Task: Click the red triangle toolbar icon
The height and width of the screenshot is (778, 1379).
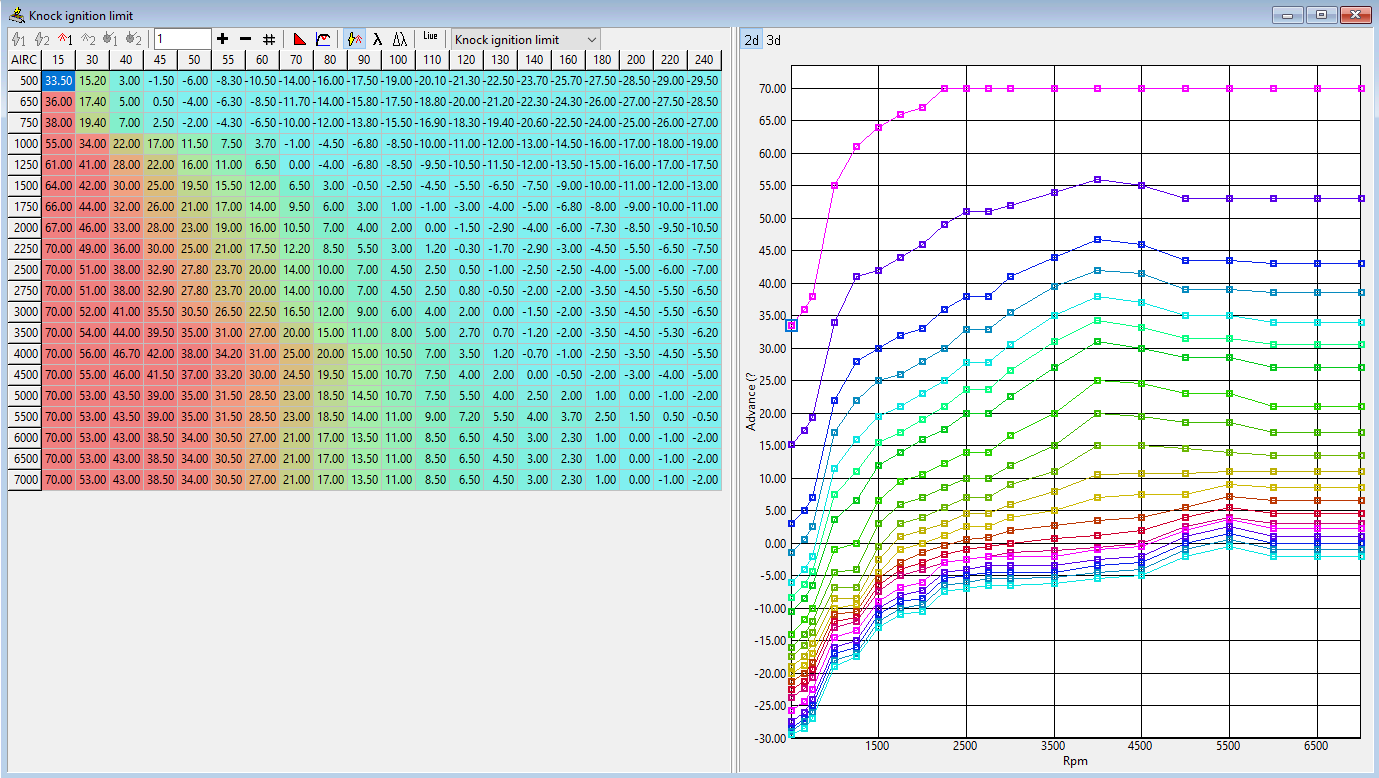Action: 300,39
